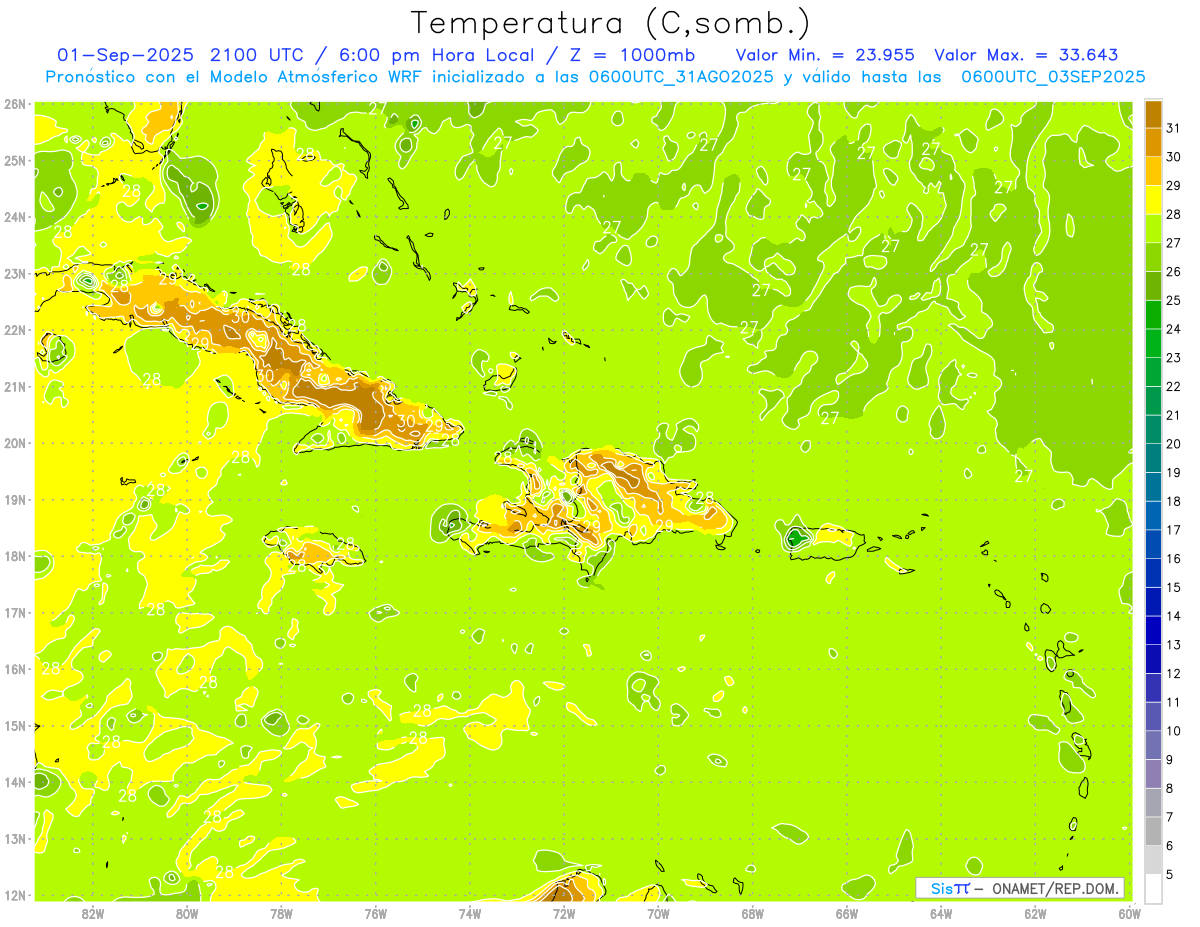Click the 18N latitude axis label

pyautogui.click(x=14, y=556)
